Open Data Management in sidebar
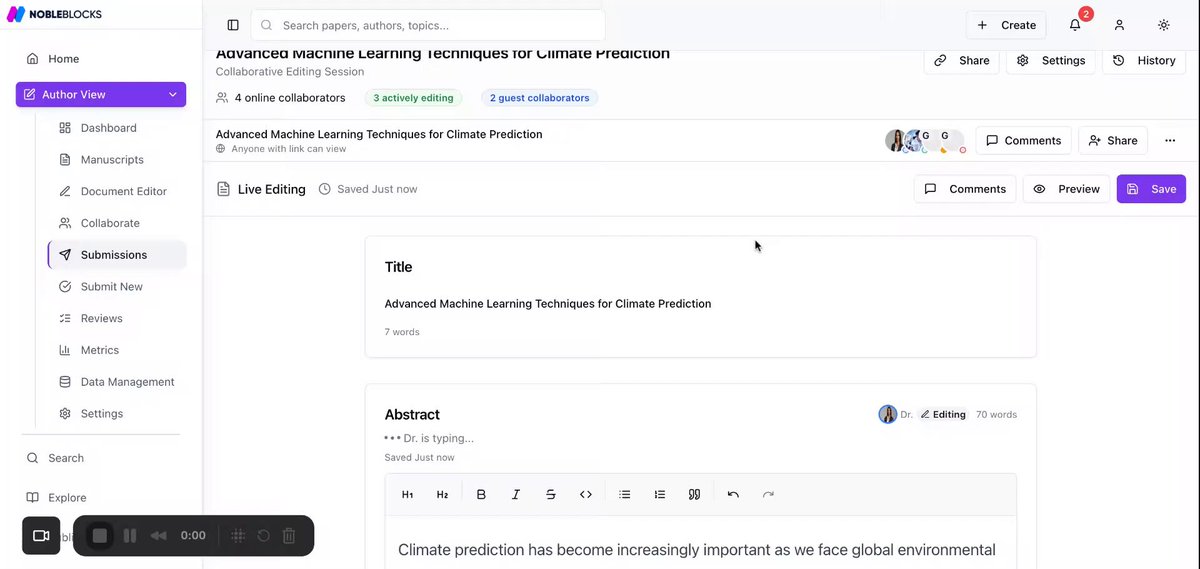Viewport: 1200px width, 569px height. 128,382
